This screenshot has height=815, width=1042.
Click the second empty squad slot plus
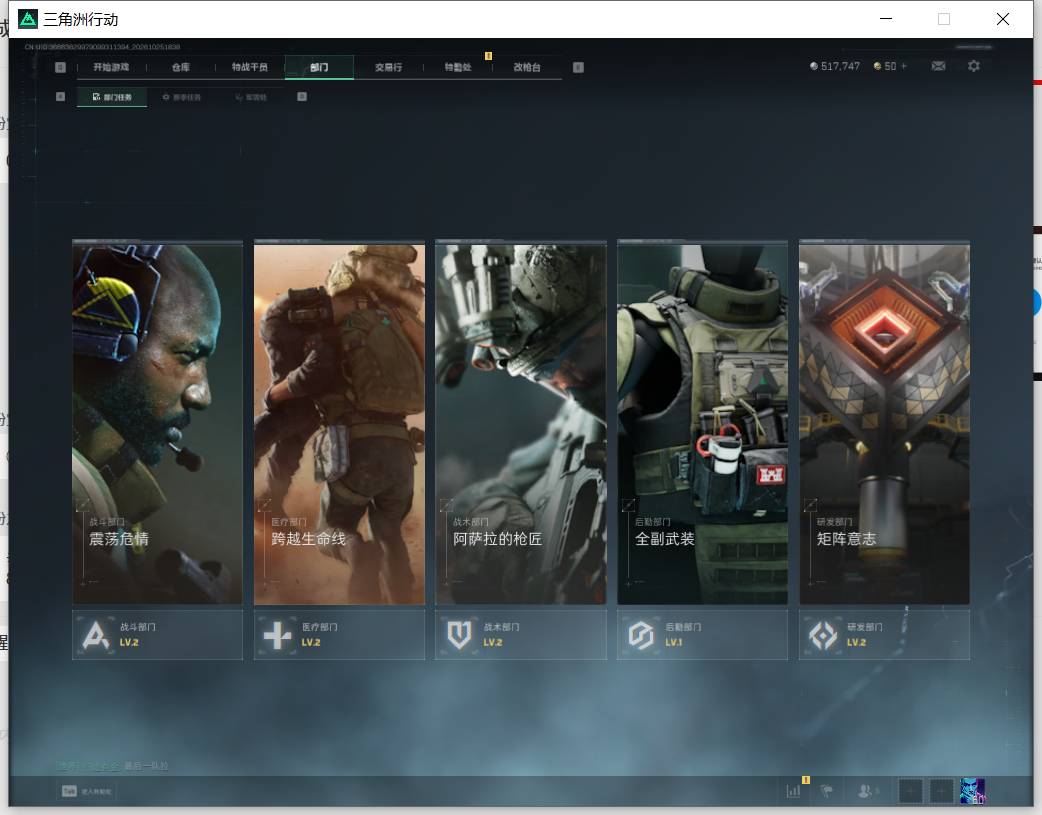pyautogui.click(x=941, y=791)
